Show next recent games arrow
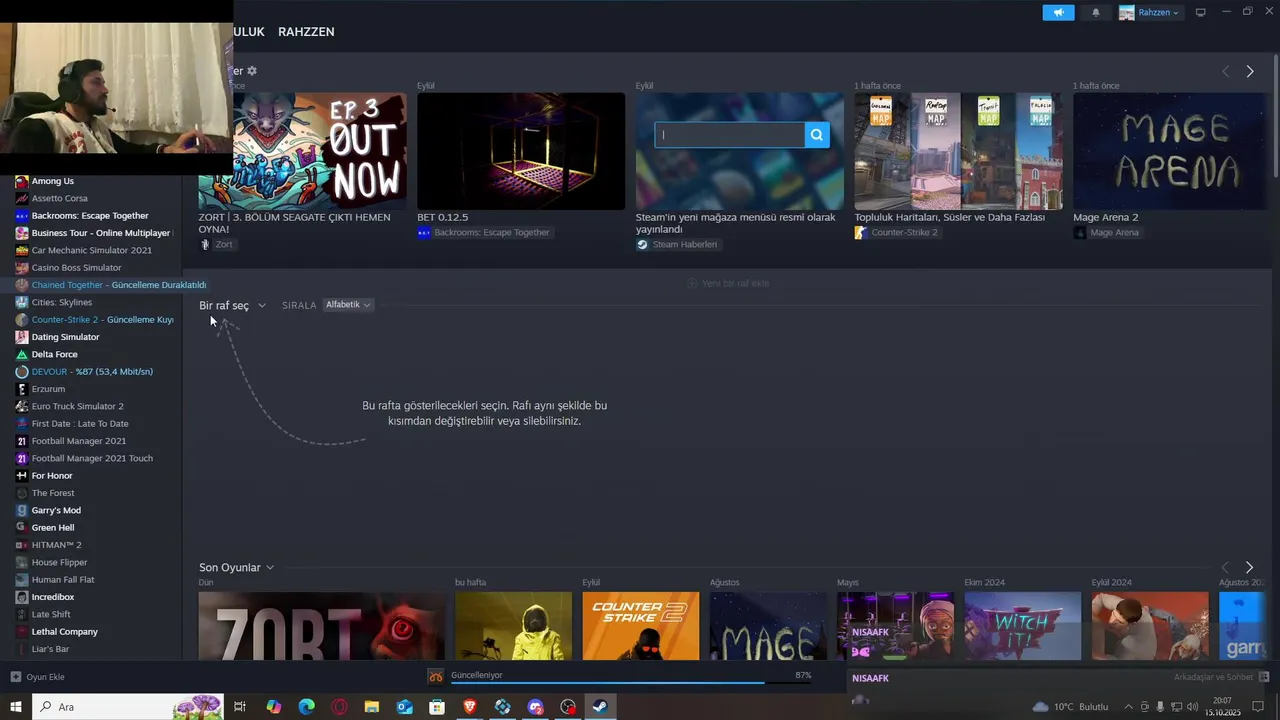The height and width of the screenshot is (720, 1280). pyautogui.click(x=1249, y=567)
